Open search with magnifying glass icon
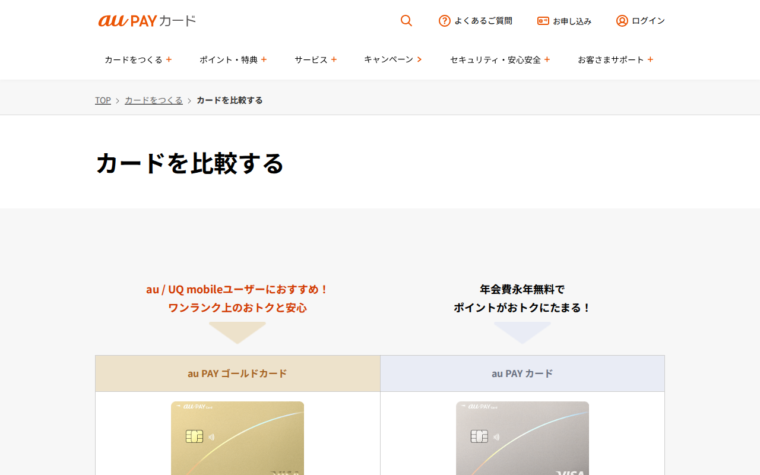This screenshot has width=760, height=475. click(406, 20)
